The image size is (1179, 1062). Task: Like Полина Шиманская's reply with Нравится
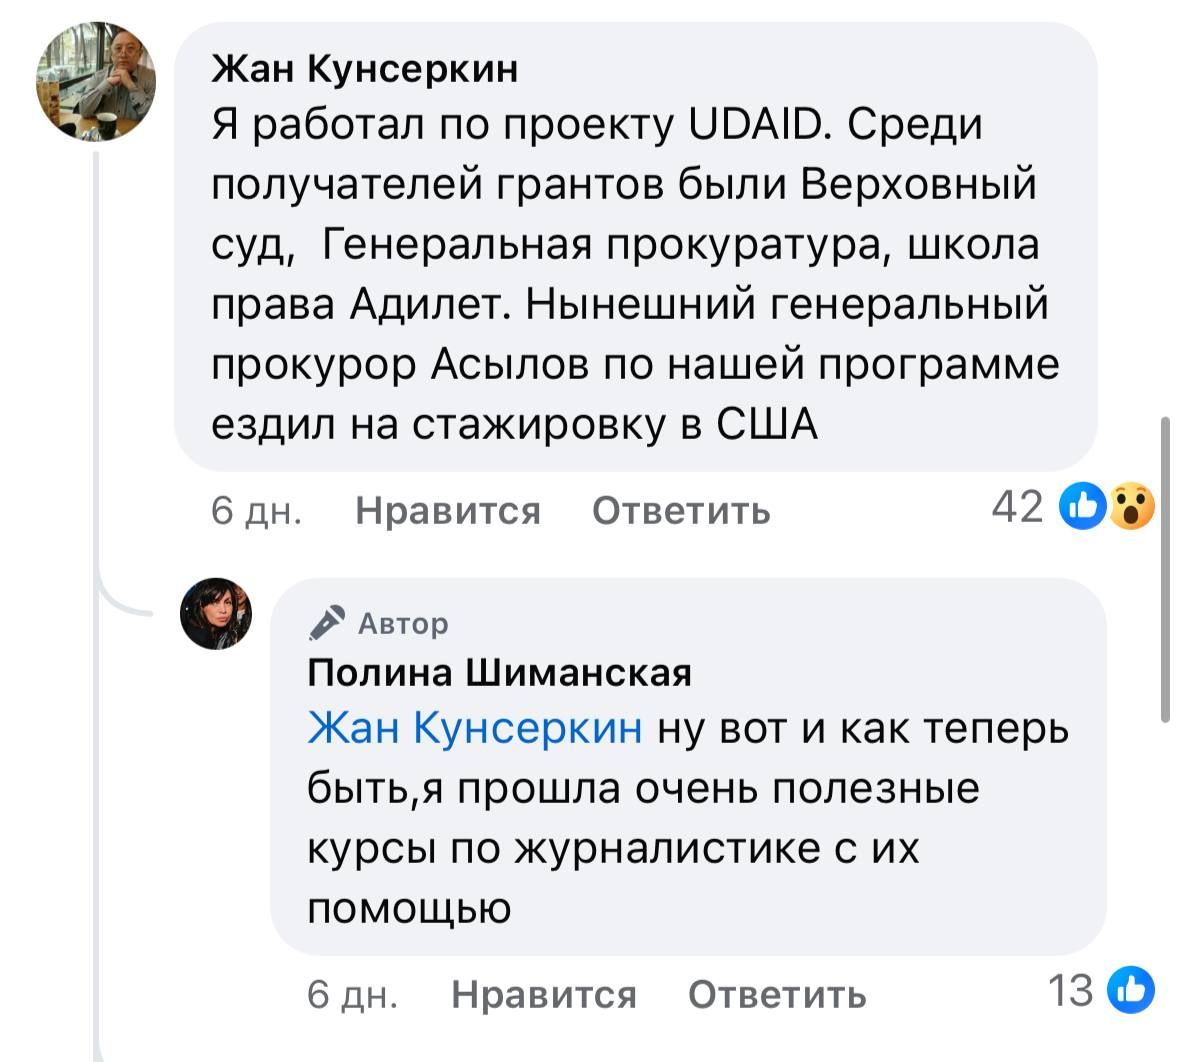click(543, 995)
